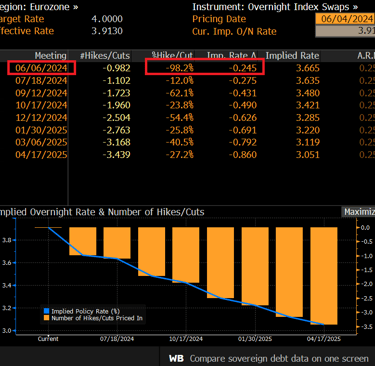Click the Current point on the chart axis
The height and width of the screenshot is (366, 375).
point(48,339)
